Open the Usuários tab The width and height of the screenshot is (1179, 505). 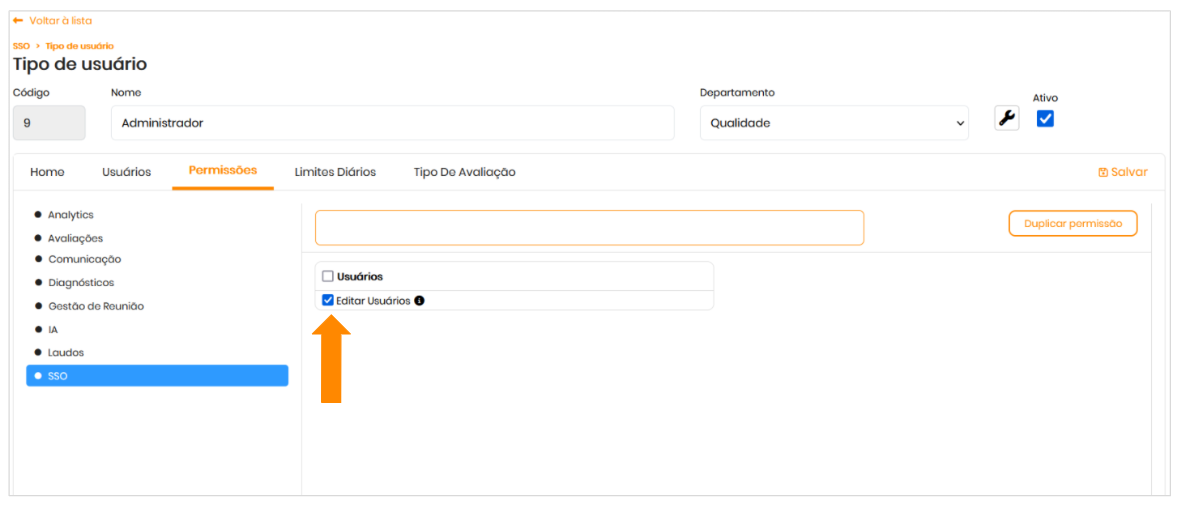[x=126, y=172]
